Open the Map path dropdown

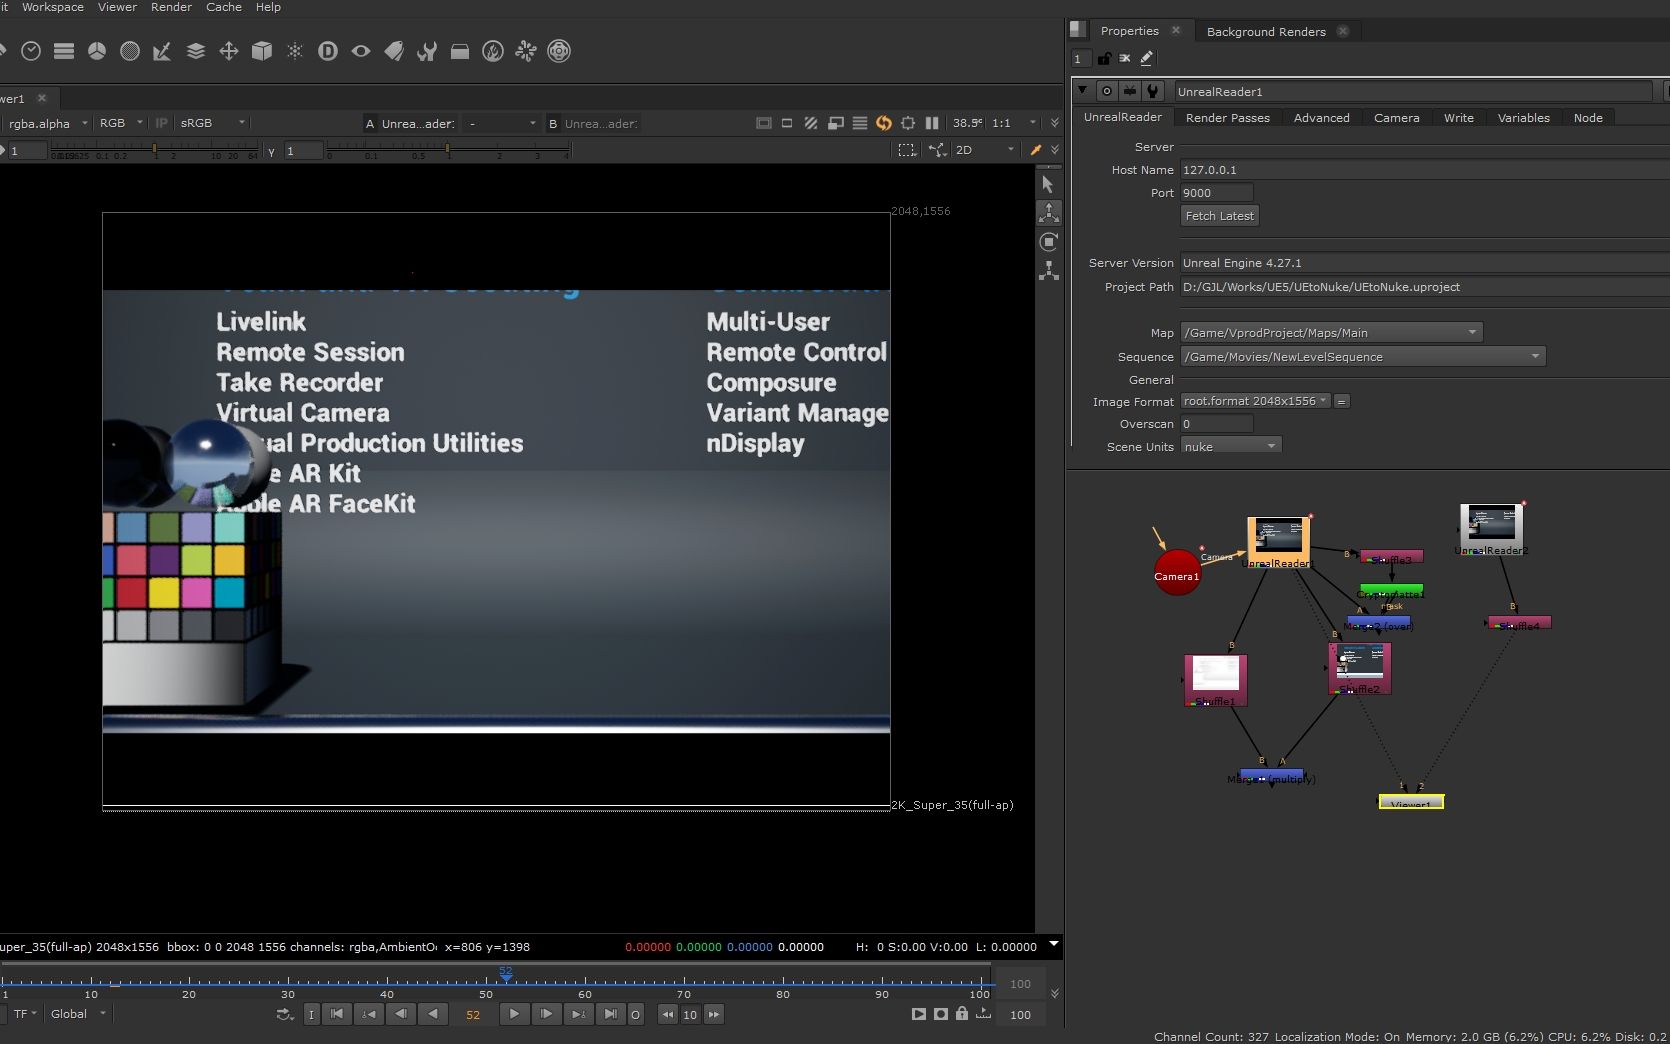[x=1331, y=332]
